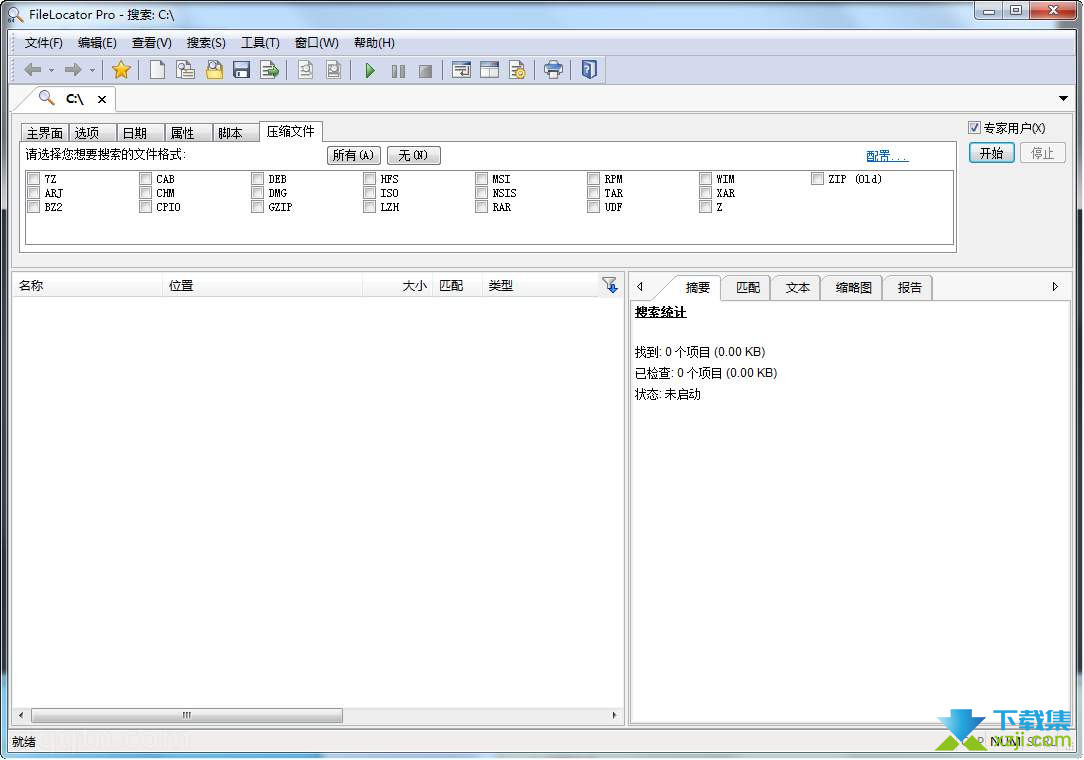
Task: Open the 窗口(W) menu
Action: click(x=317, y=43)
